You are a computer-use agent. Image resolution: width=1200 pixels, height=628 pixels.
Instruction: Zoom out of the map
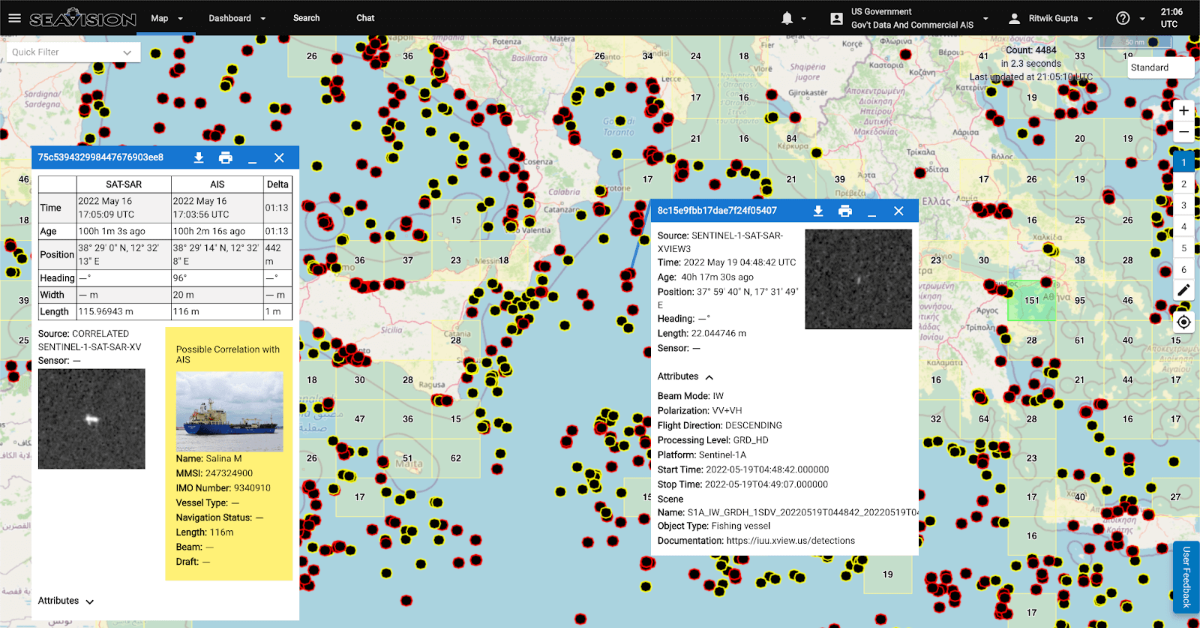(x=1184, y=132)
